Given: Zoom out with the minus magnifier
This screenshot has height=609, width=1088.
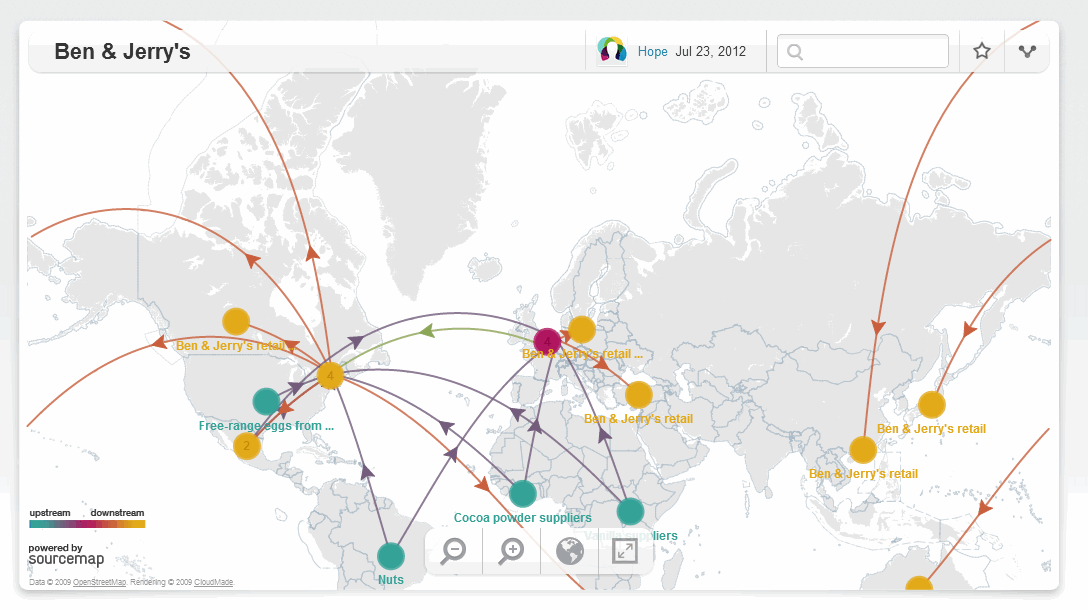Looking at the screenshot, I should tap(454, 551).
